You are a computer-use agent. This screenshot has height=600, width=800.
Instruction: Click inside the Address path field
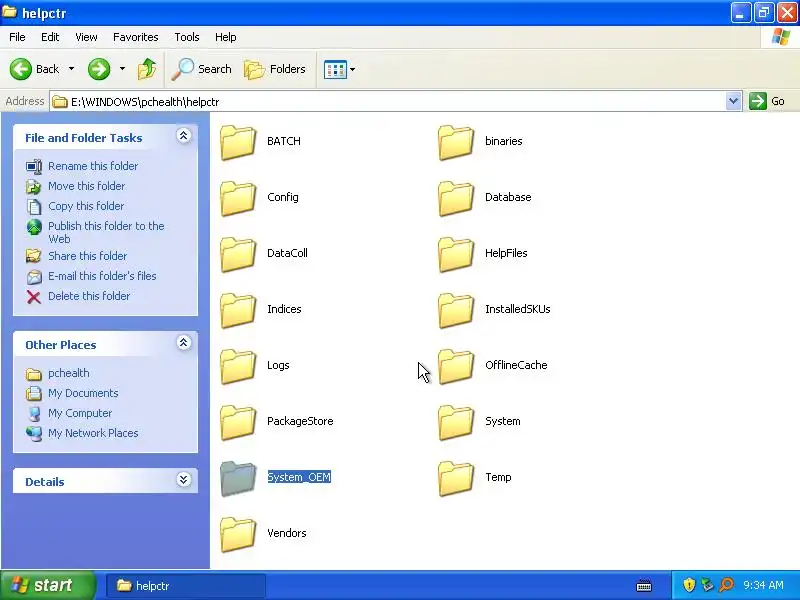[x=388, y=102]
